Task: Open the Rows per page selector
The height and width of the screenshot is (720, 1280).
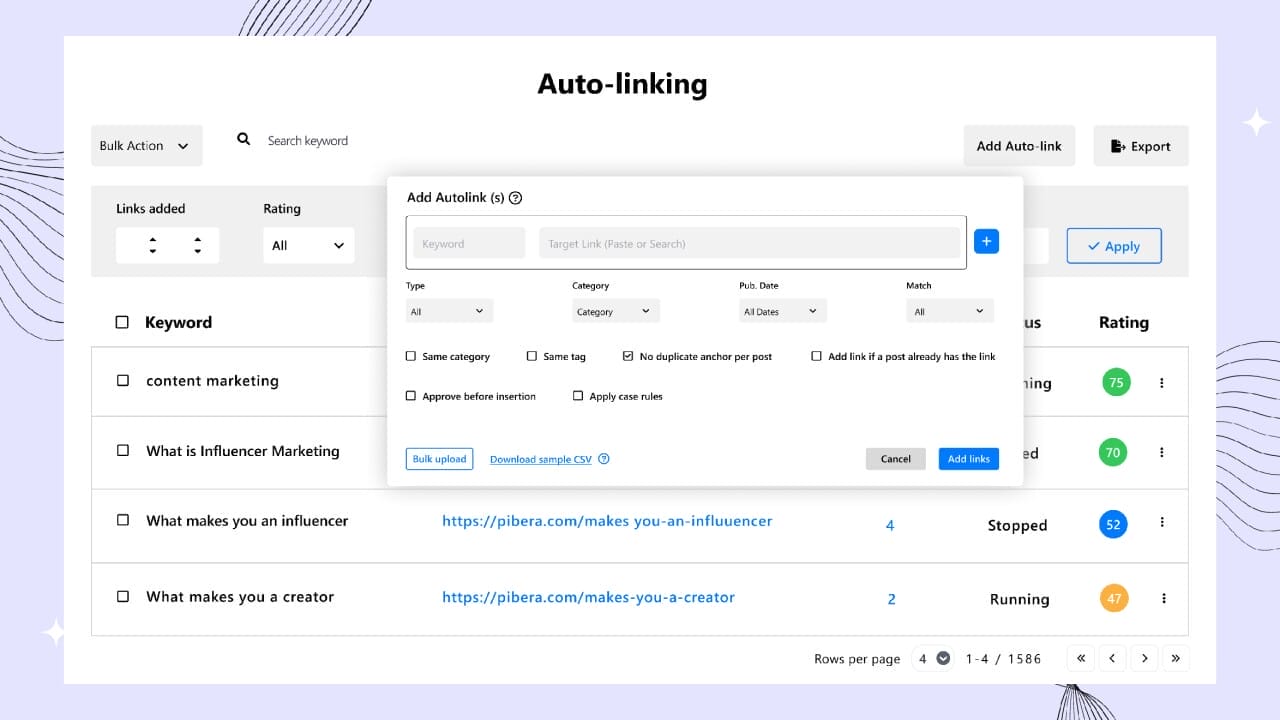Action: point(935,659)
